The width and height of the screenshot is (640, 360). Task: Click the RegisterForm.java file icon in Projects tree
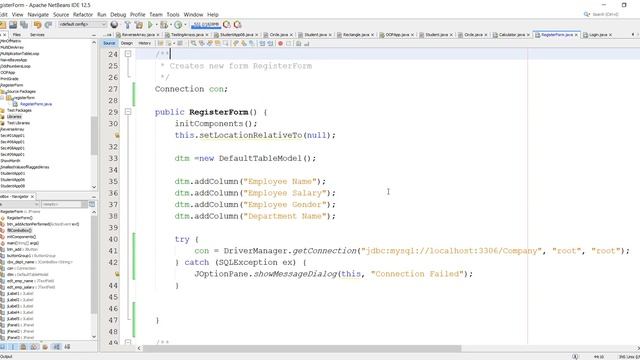[16, 104]
